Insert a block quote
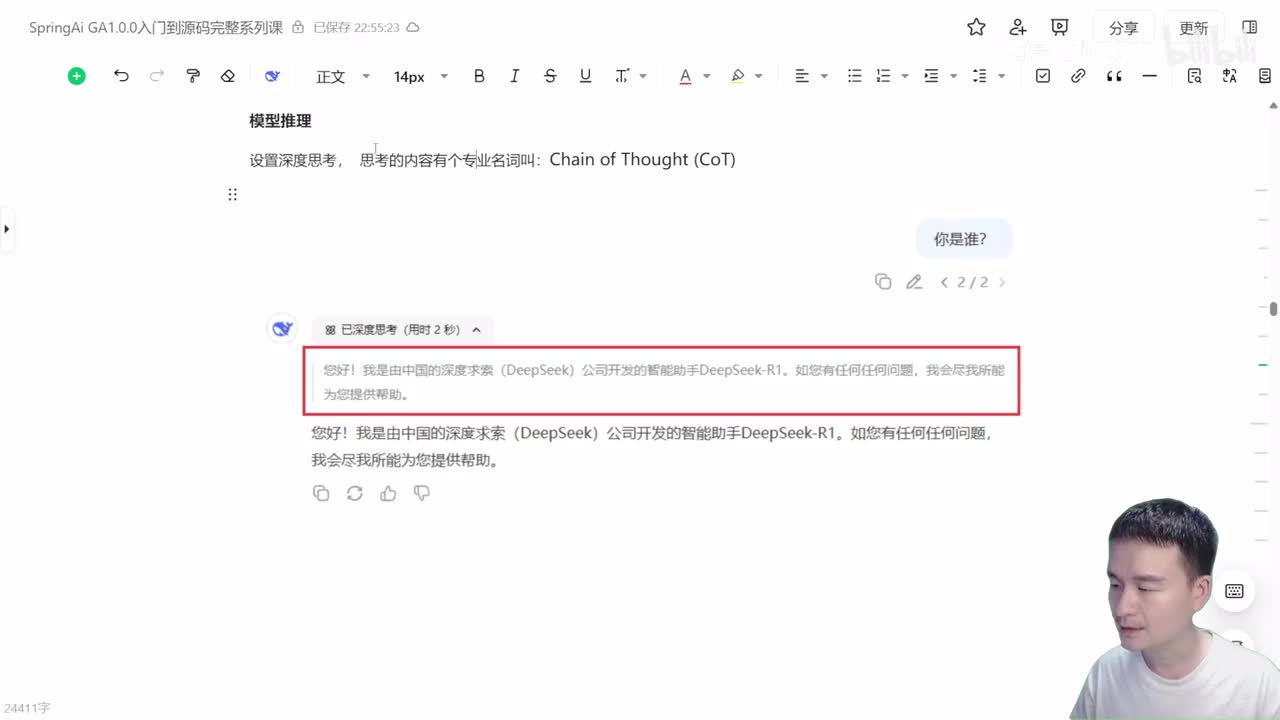Screen dimensions: 1280x720 coord(1114,76)
